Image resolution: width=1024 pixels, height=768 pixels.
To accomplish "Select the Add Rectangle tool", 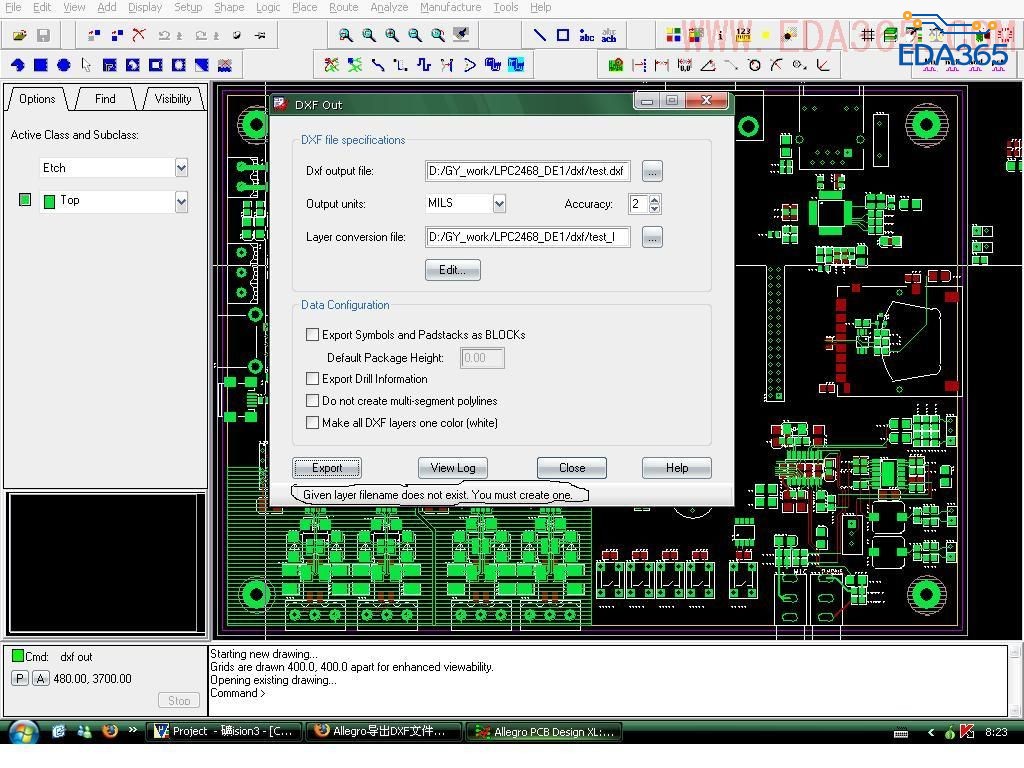I will tap(563, 35).
